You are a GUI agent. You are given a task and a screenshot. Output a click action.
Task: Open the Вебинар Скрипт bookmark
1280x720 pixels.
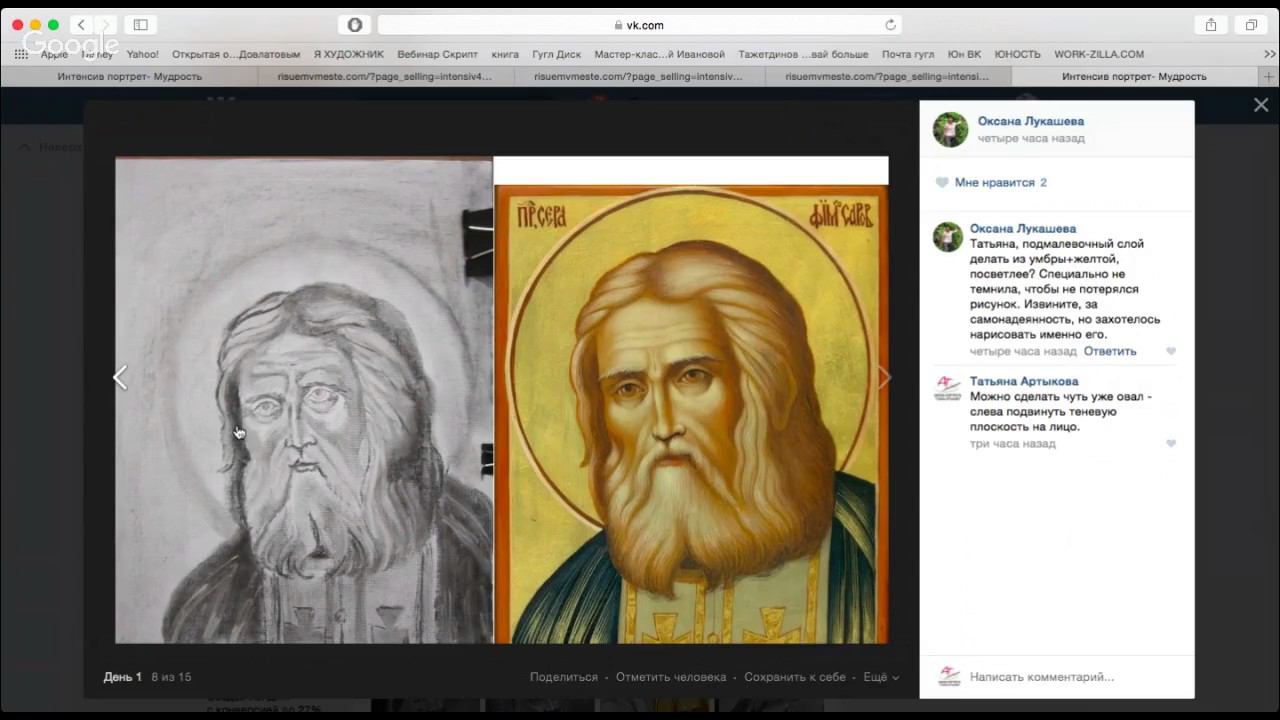point(437,54)
